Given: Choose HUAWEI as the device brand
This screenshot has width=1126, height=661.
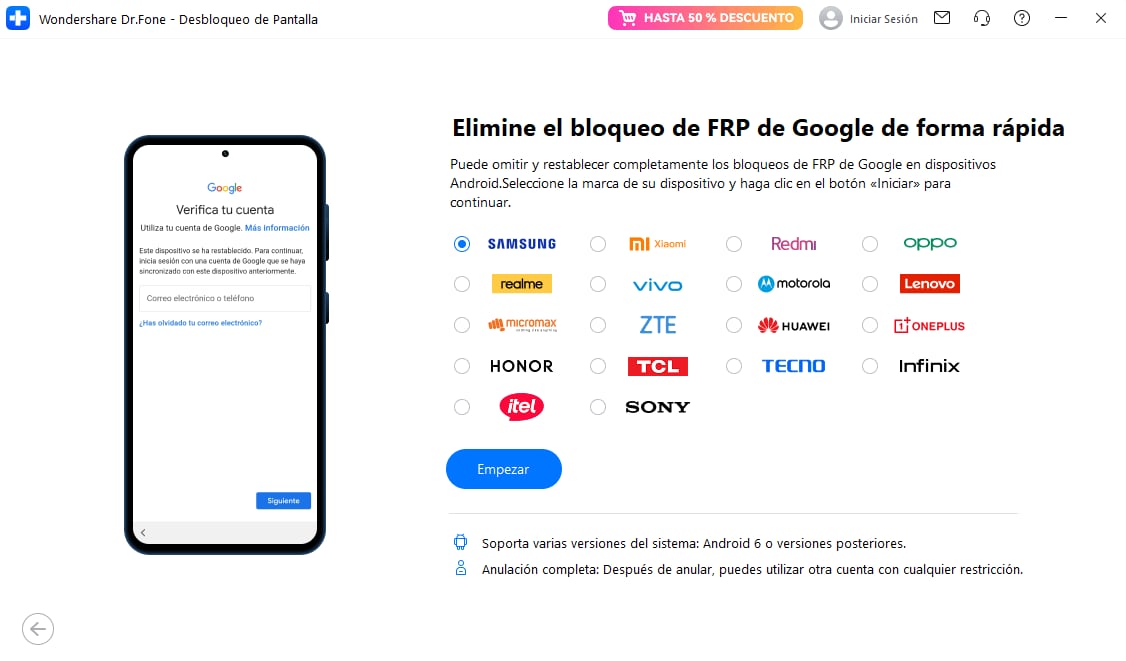Looking at the screenshot, I should [x=734, y=324].
